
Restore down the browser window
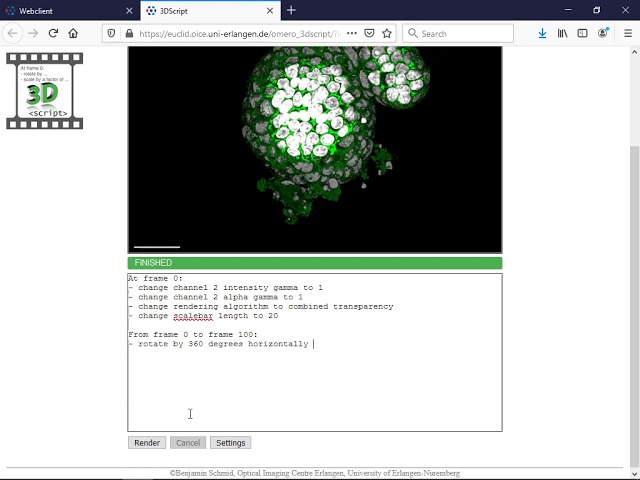[x=597, y=10]
